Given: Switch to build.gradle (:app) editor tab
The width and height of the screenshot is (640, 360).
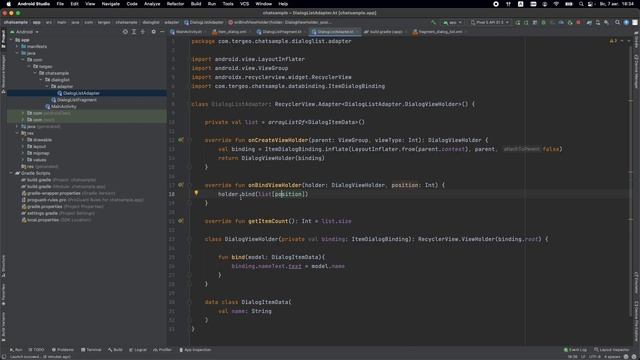Looking at the screenshot, I should [x=383, y=32].
